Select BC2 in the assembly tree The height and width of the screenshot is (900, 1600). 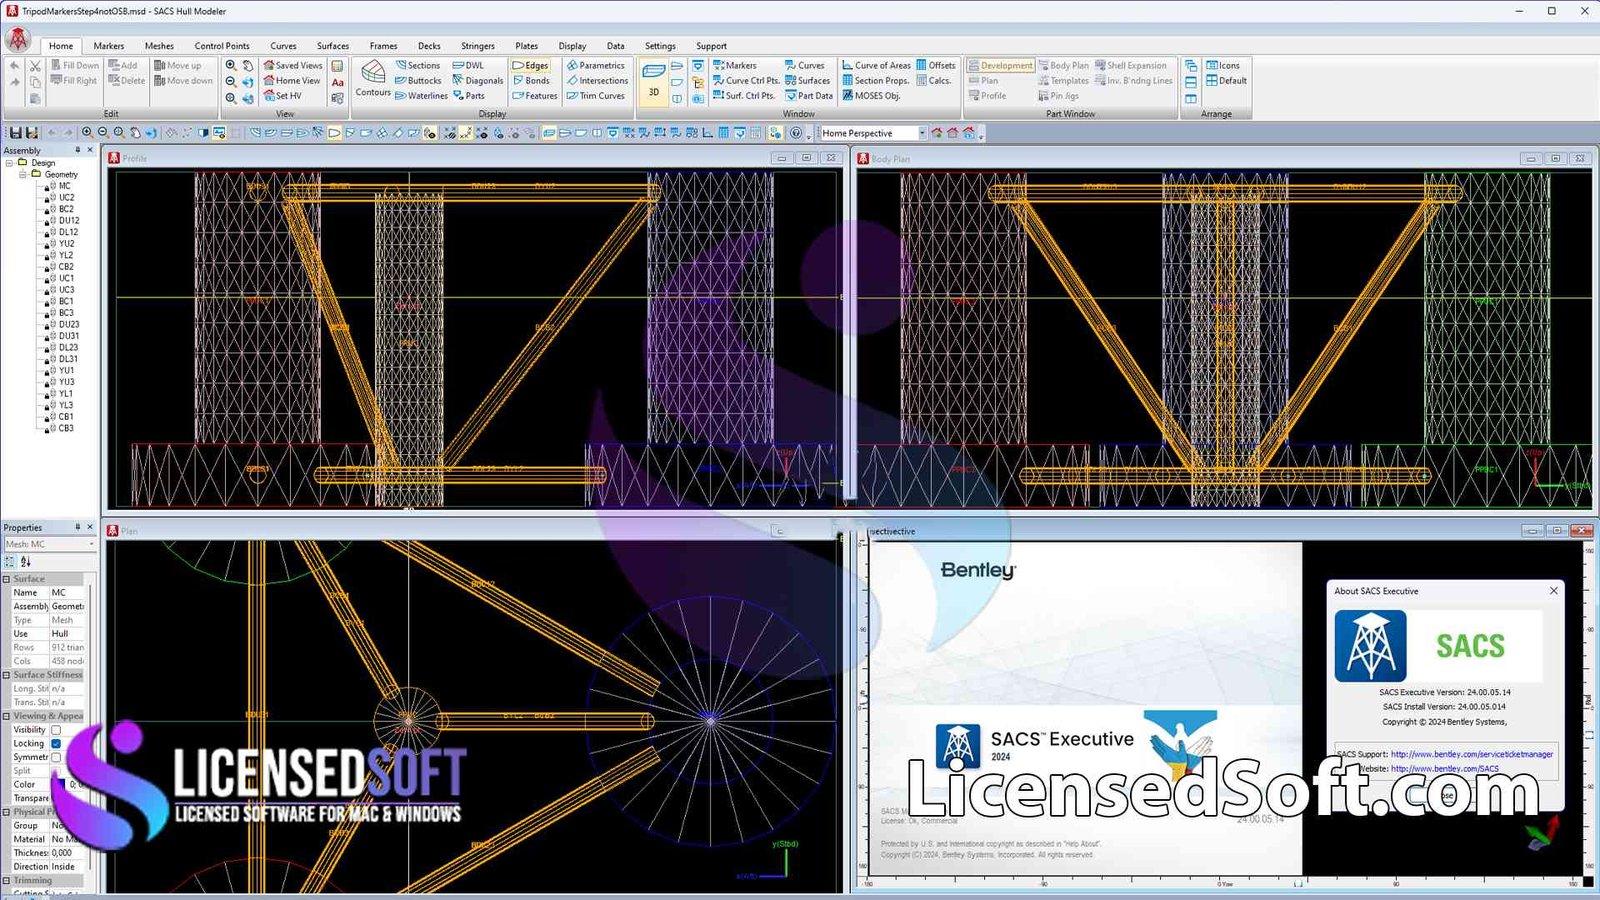point(66,209)
